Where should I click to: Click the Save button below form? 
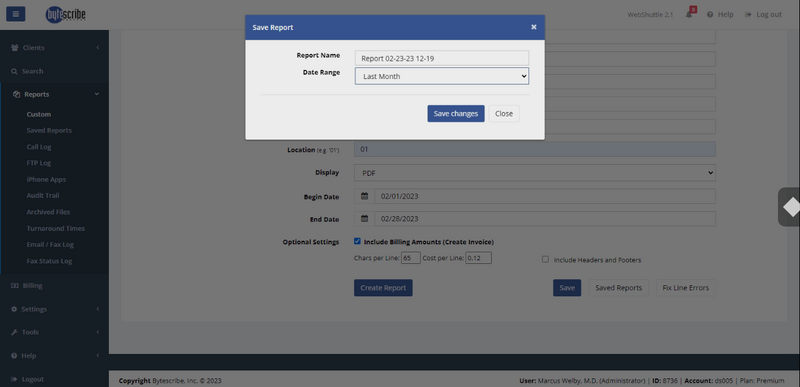click(x=567, y=288)
